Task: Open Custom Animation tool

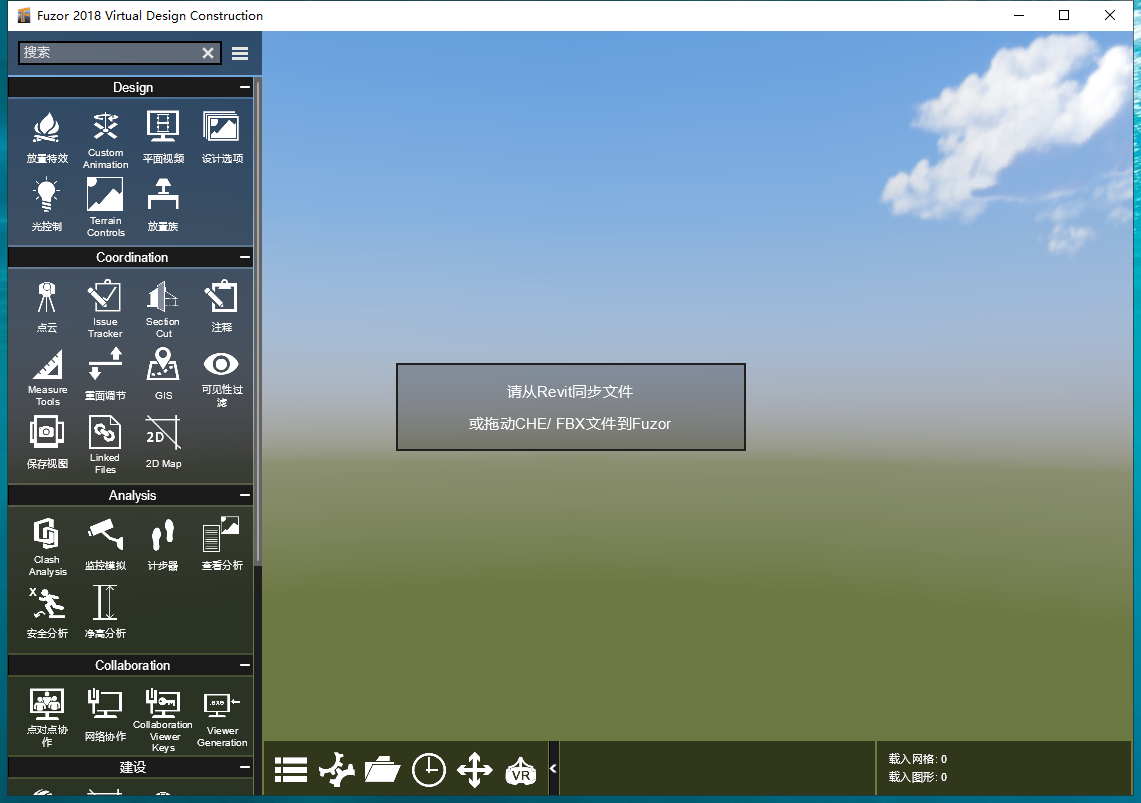Action: [x=106, y=140]
